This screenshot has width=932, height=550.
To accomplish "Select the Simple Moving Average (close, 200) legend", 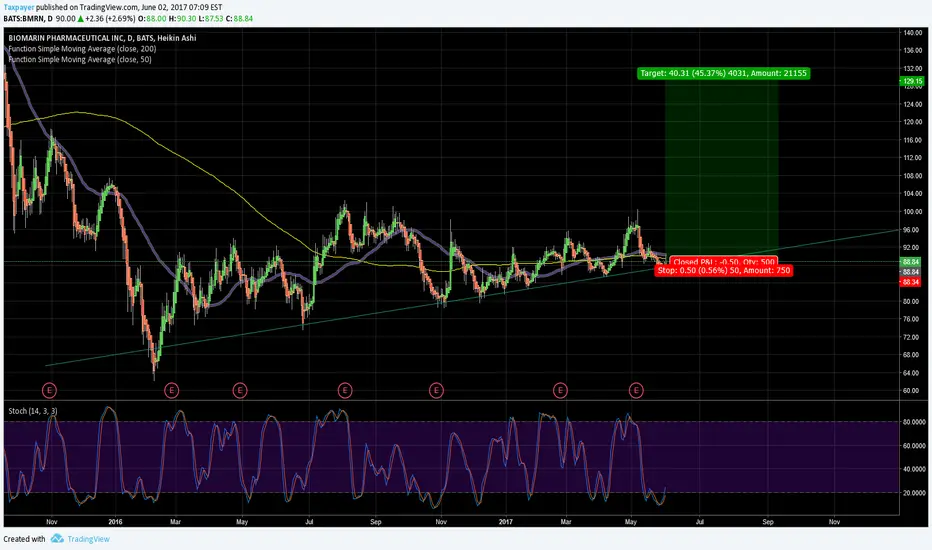I will [82, 49].
